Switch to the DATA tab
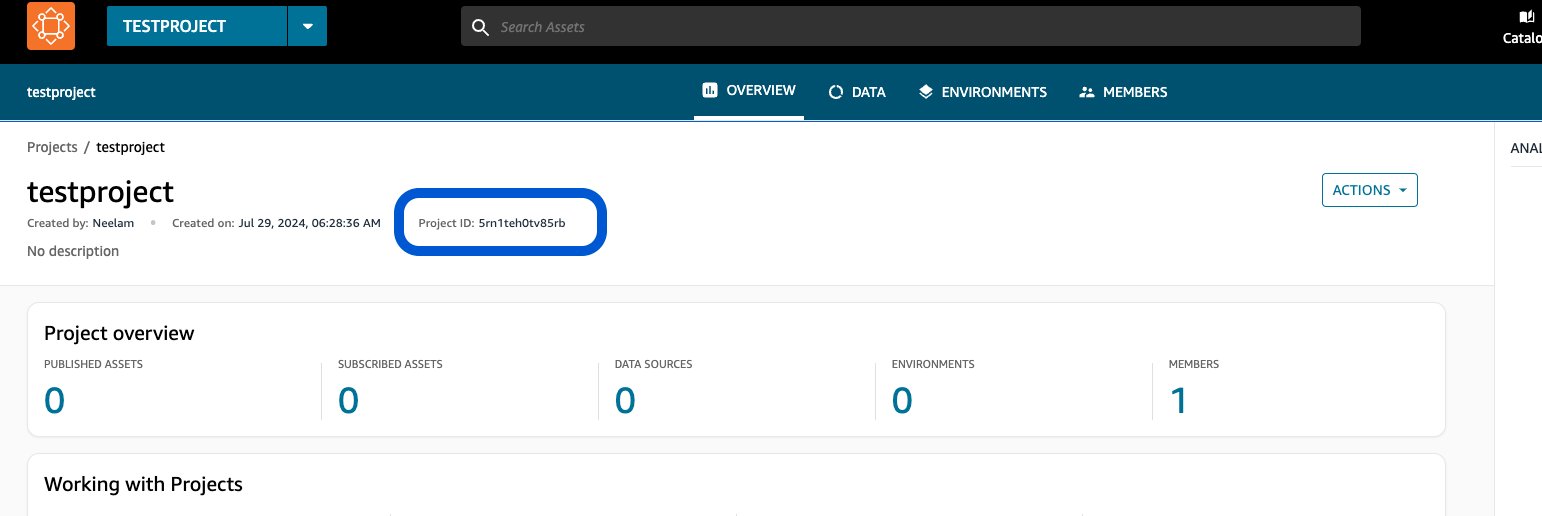Screen dimensions: 1542x516 (x=857, y=92)
